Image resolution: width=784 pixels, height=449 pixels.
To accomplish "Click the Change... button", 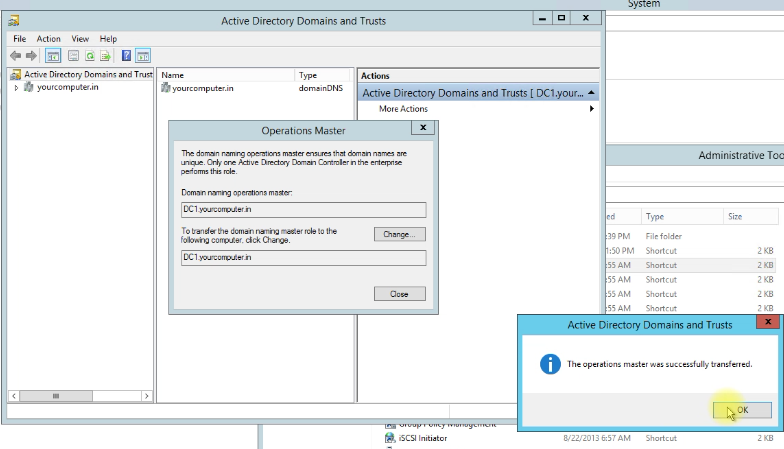I will 400,234.
